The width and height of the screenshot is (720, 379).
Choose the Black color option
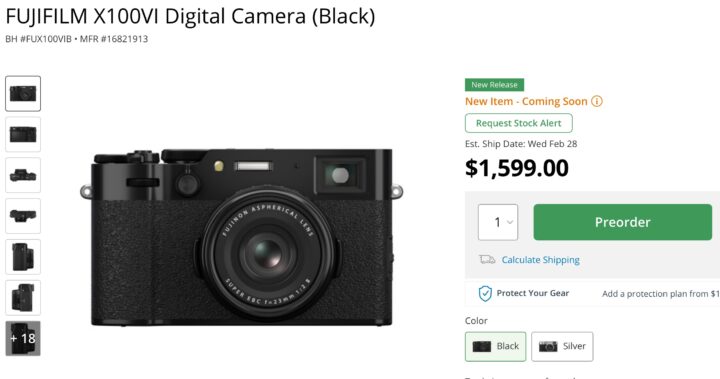[x=495, y=346]
